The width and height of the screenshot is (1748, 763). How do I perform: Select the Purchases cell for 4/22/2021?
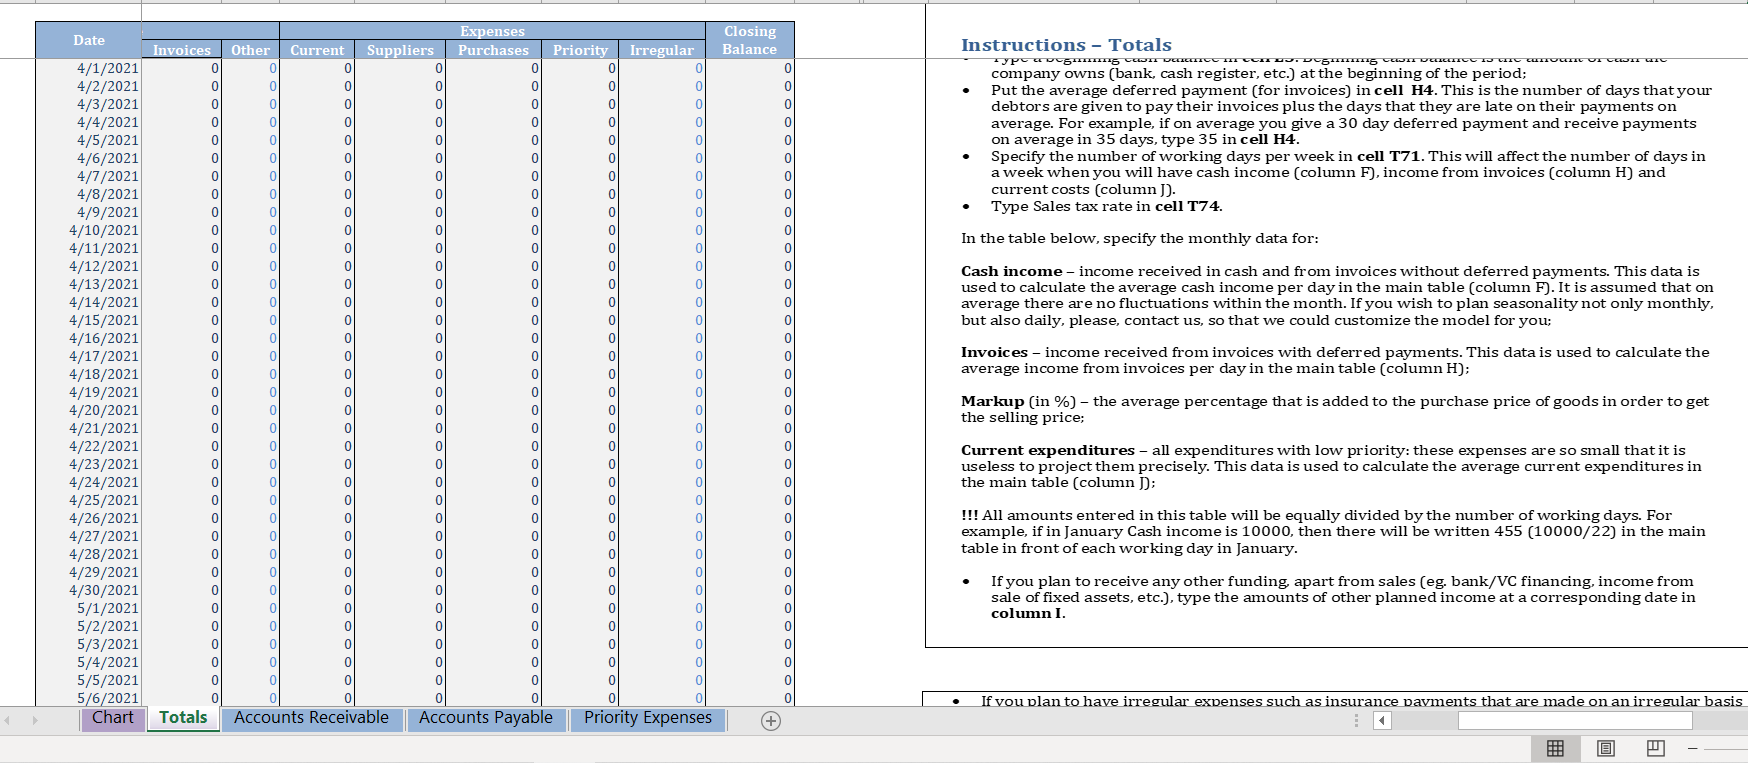tap(493, 446)
